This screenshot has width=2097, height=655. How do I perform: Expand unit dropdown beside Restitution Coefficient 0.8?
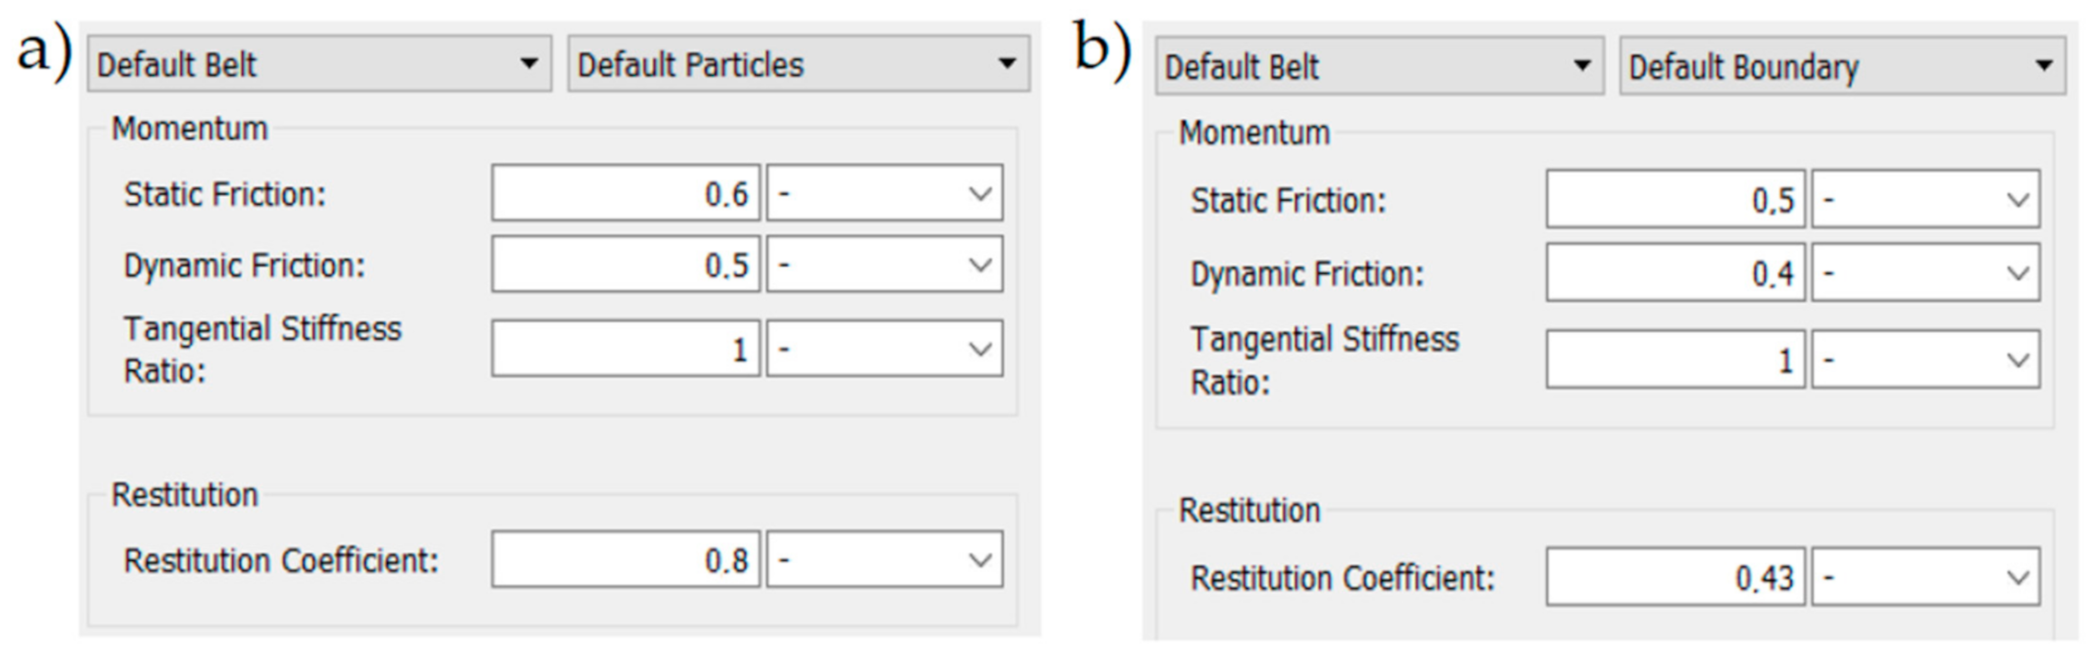click(x=884, y=560)
